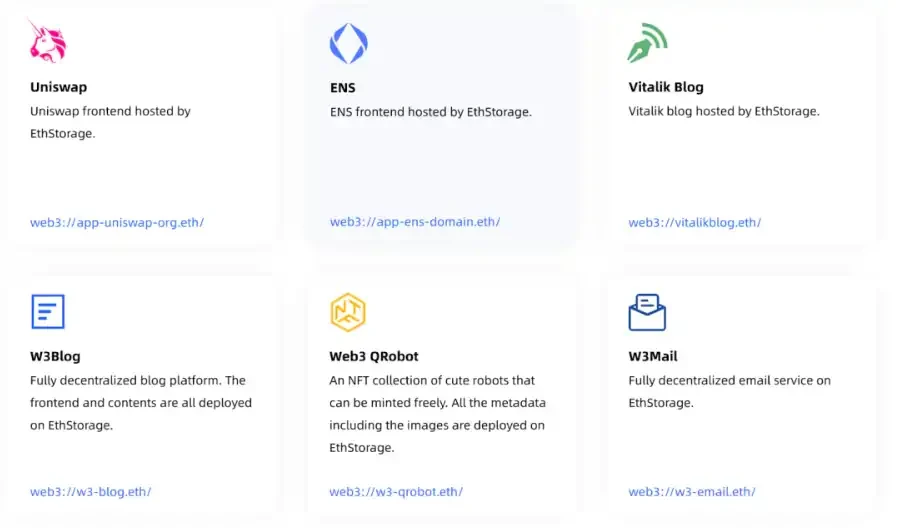Click the W3Mail envelope icon

pyautogui.click(x=647, y=312)
